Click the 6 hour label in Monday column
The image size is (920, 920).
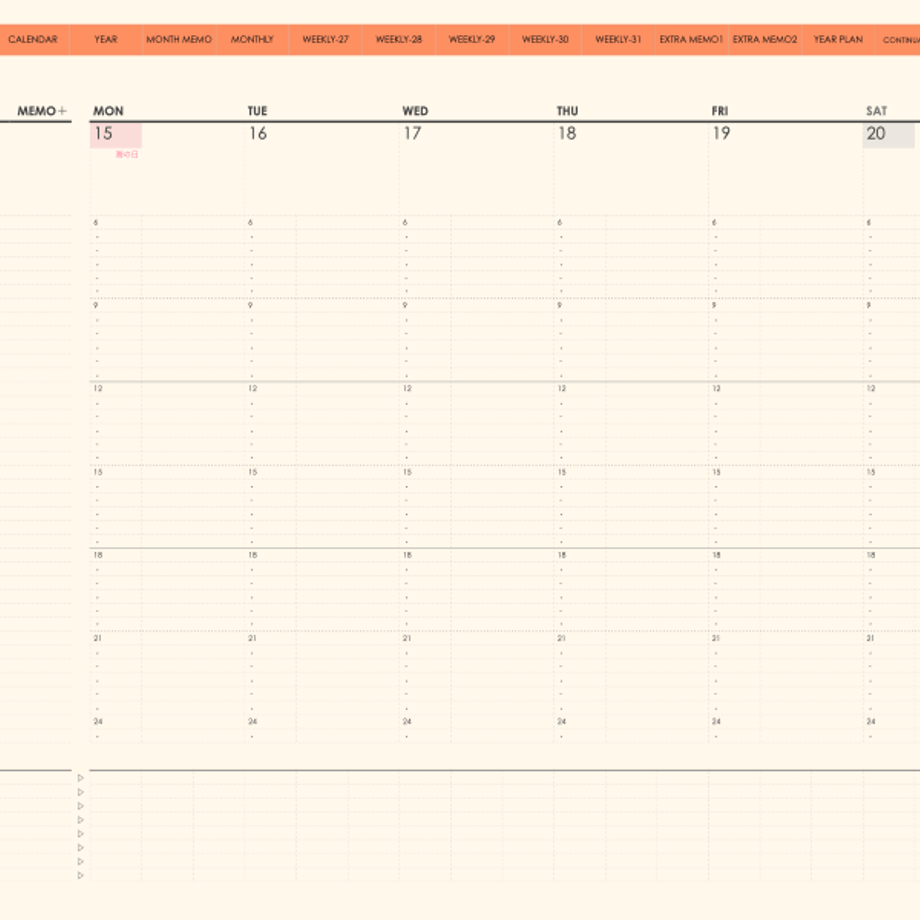pyautogui.click(x=96, y=222)
